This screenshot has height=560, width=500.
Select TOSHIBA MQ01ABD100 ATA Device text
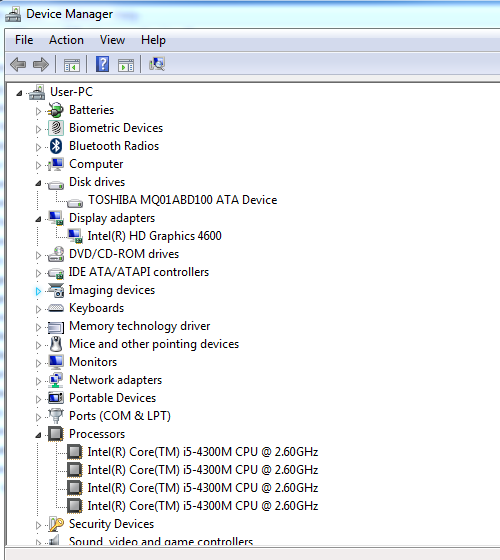[x=182, y=200]
